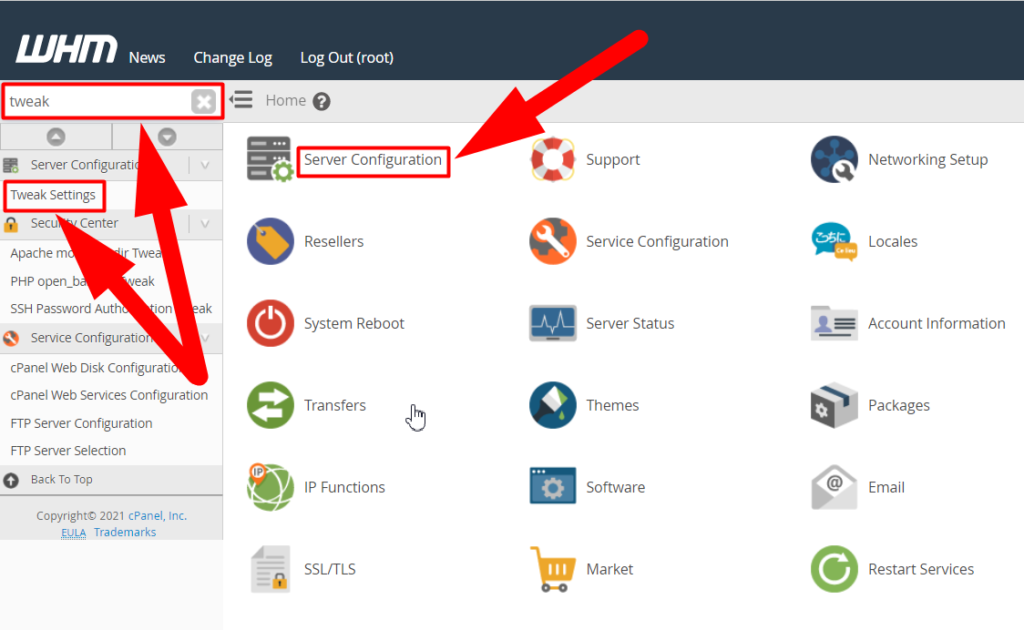Click the Server Configuration text label
1024x630 pixels.
373,159
